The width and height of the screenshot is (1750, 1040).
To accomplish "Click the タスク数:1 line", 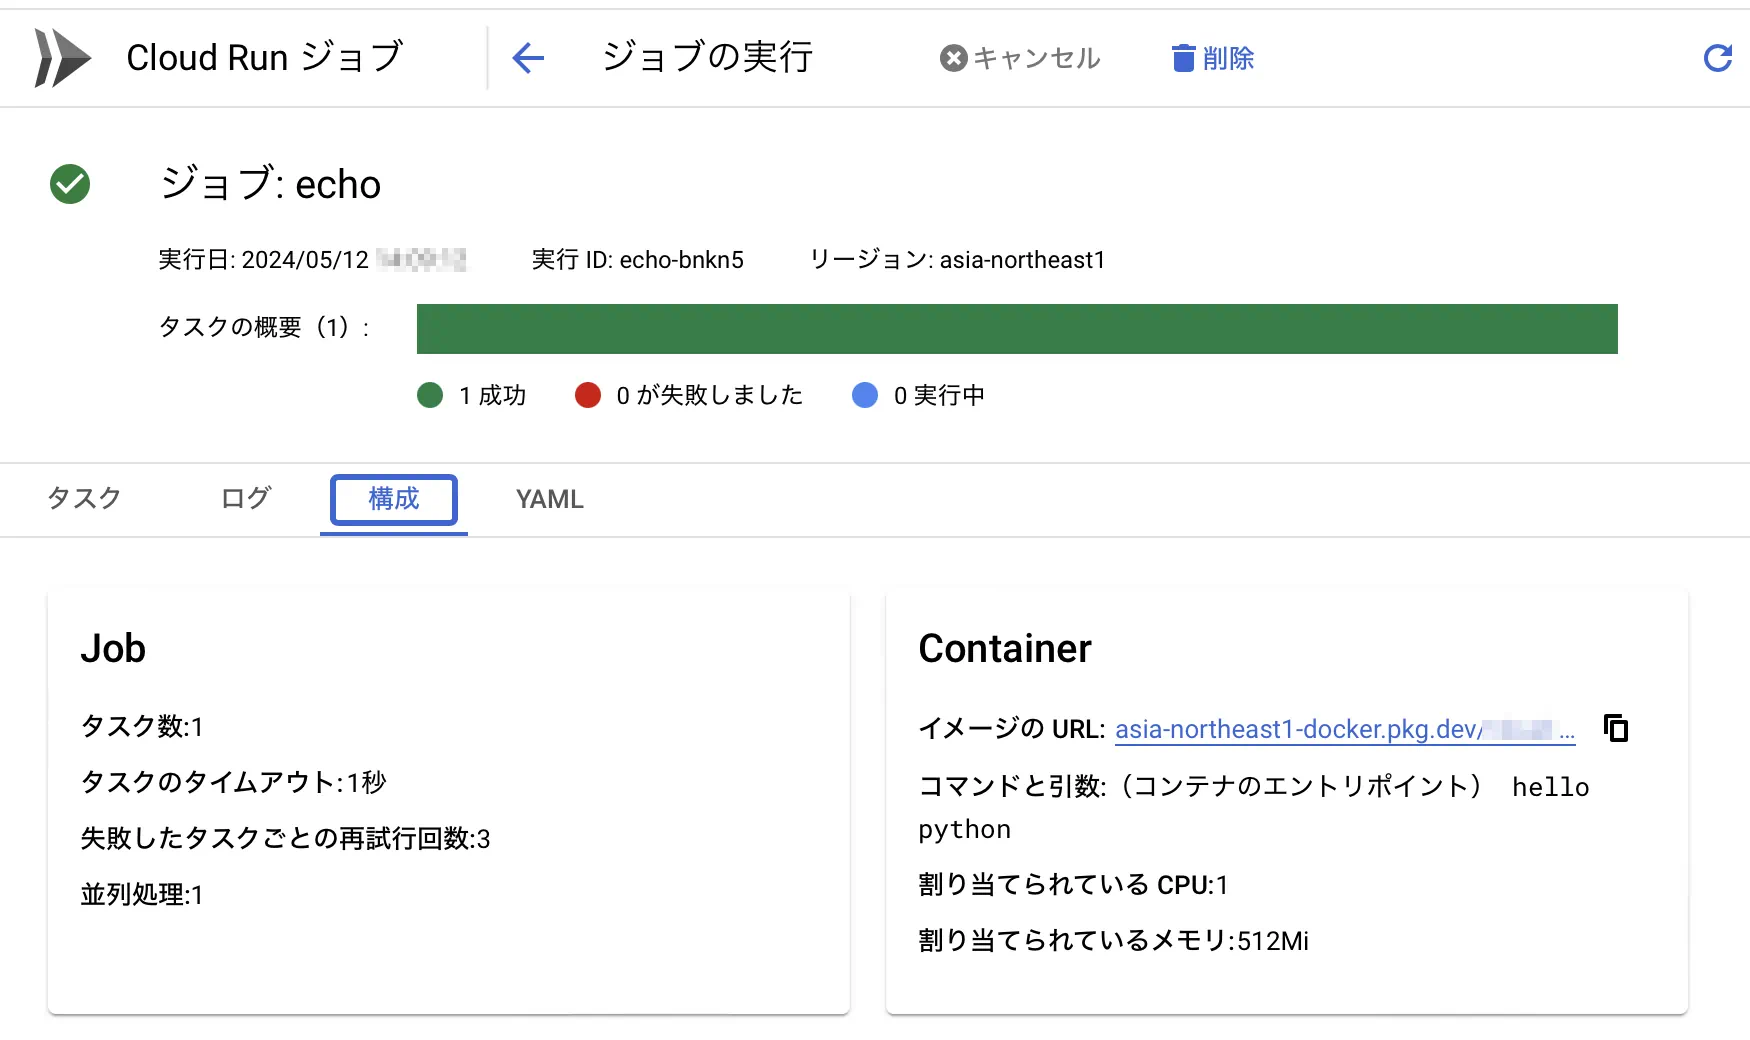I will tap(142, 727).
